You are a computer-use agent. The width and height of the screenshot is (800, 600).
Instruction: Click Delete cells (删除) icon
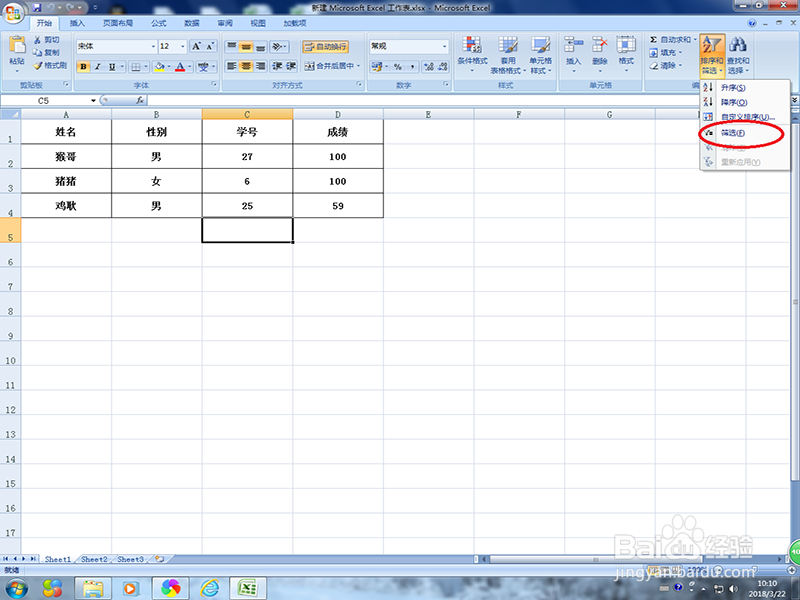[599, 45]
